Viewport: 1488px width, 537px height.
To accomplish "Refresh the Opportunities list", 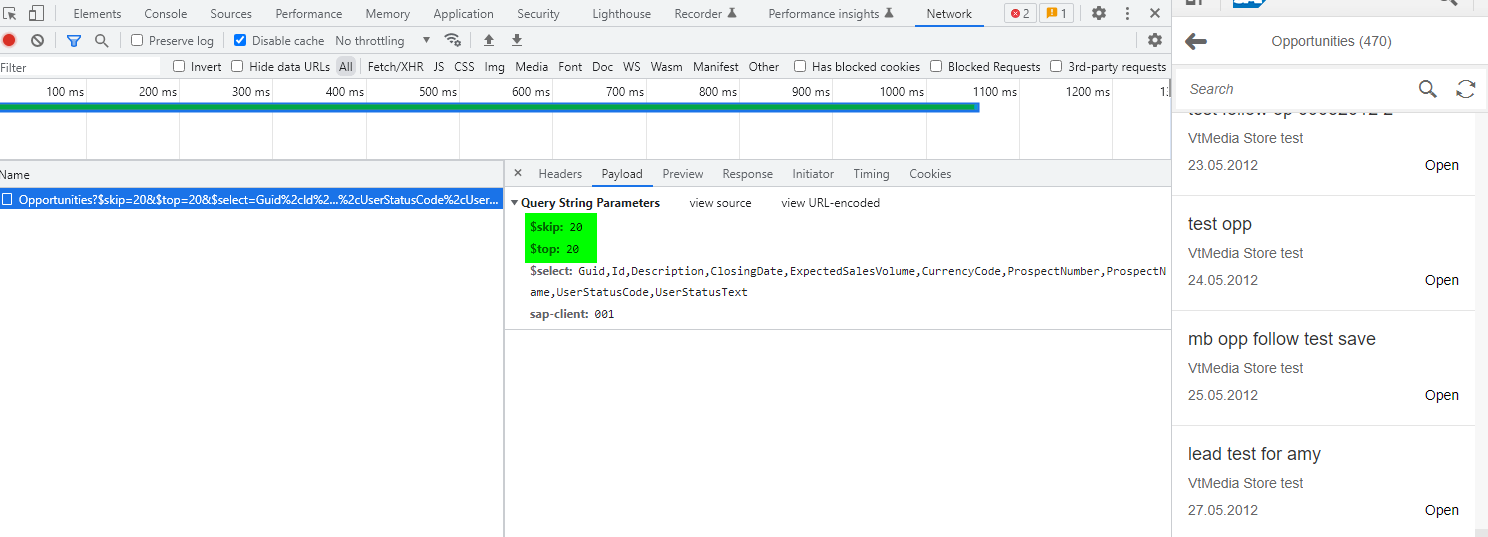I will tap(1465, 89).
